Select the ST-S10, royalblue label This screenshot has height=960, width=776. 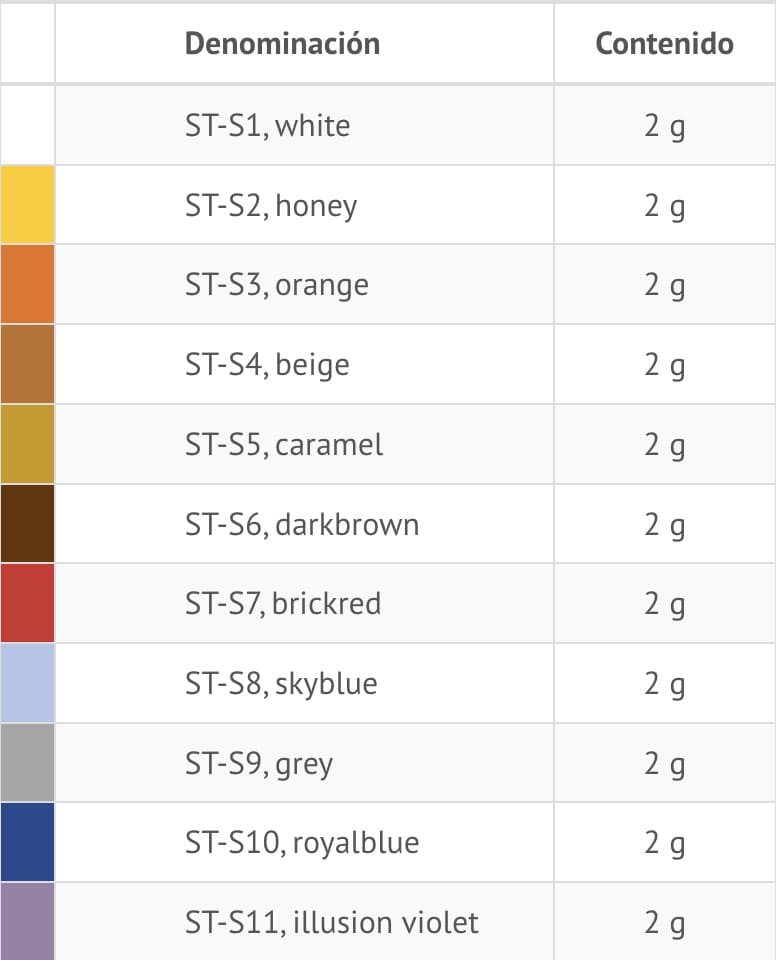(301, 843)
